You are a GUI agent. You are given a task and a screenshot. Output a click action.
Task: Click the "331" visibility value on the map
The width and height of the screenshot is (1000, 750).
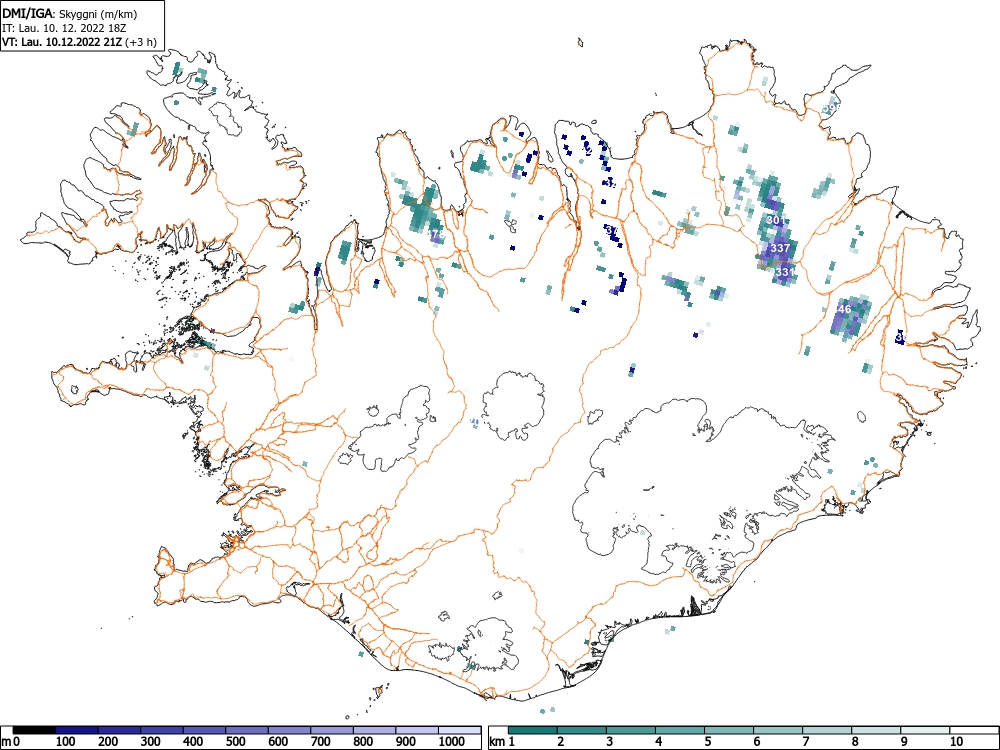pos(785,272)
